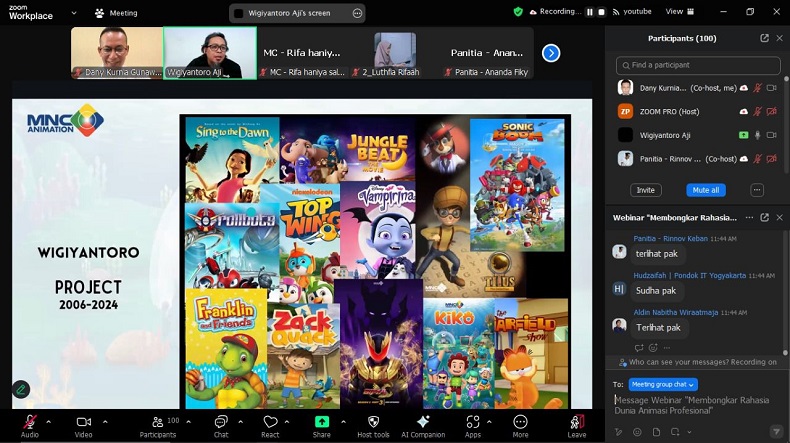Open the React heart icon
Screen dimensions: 790x443
point(270,422)
